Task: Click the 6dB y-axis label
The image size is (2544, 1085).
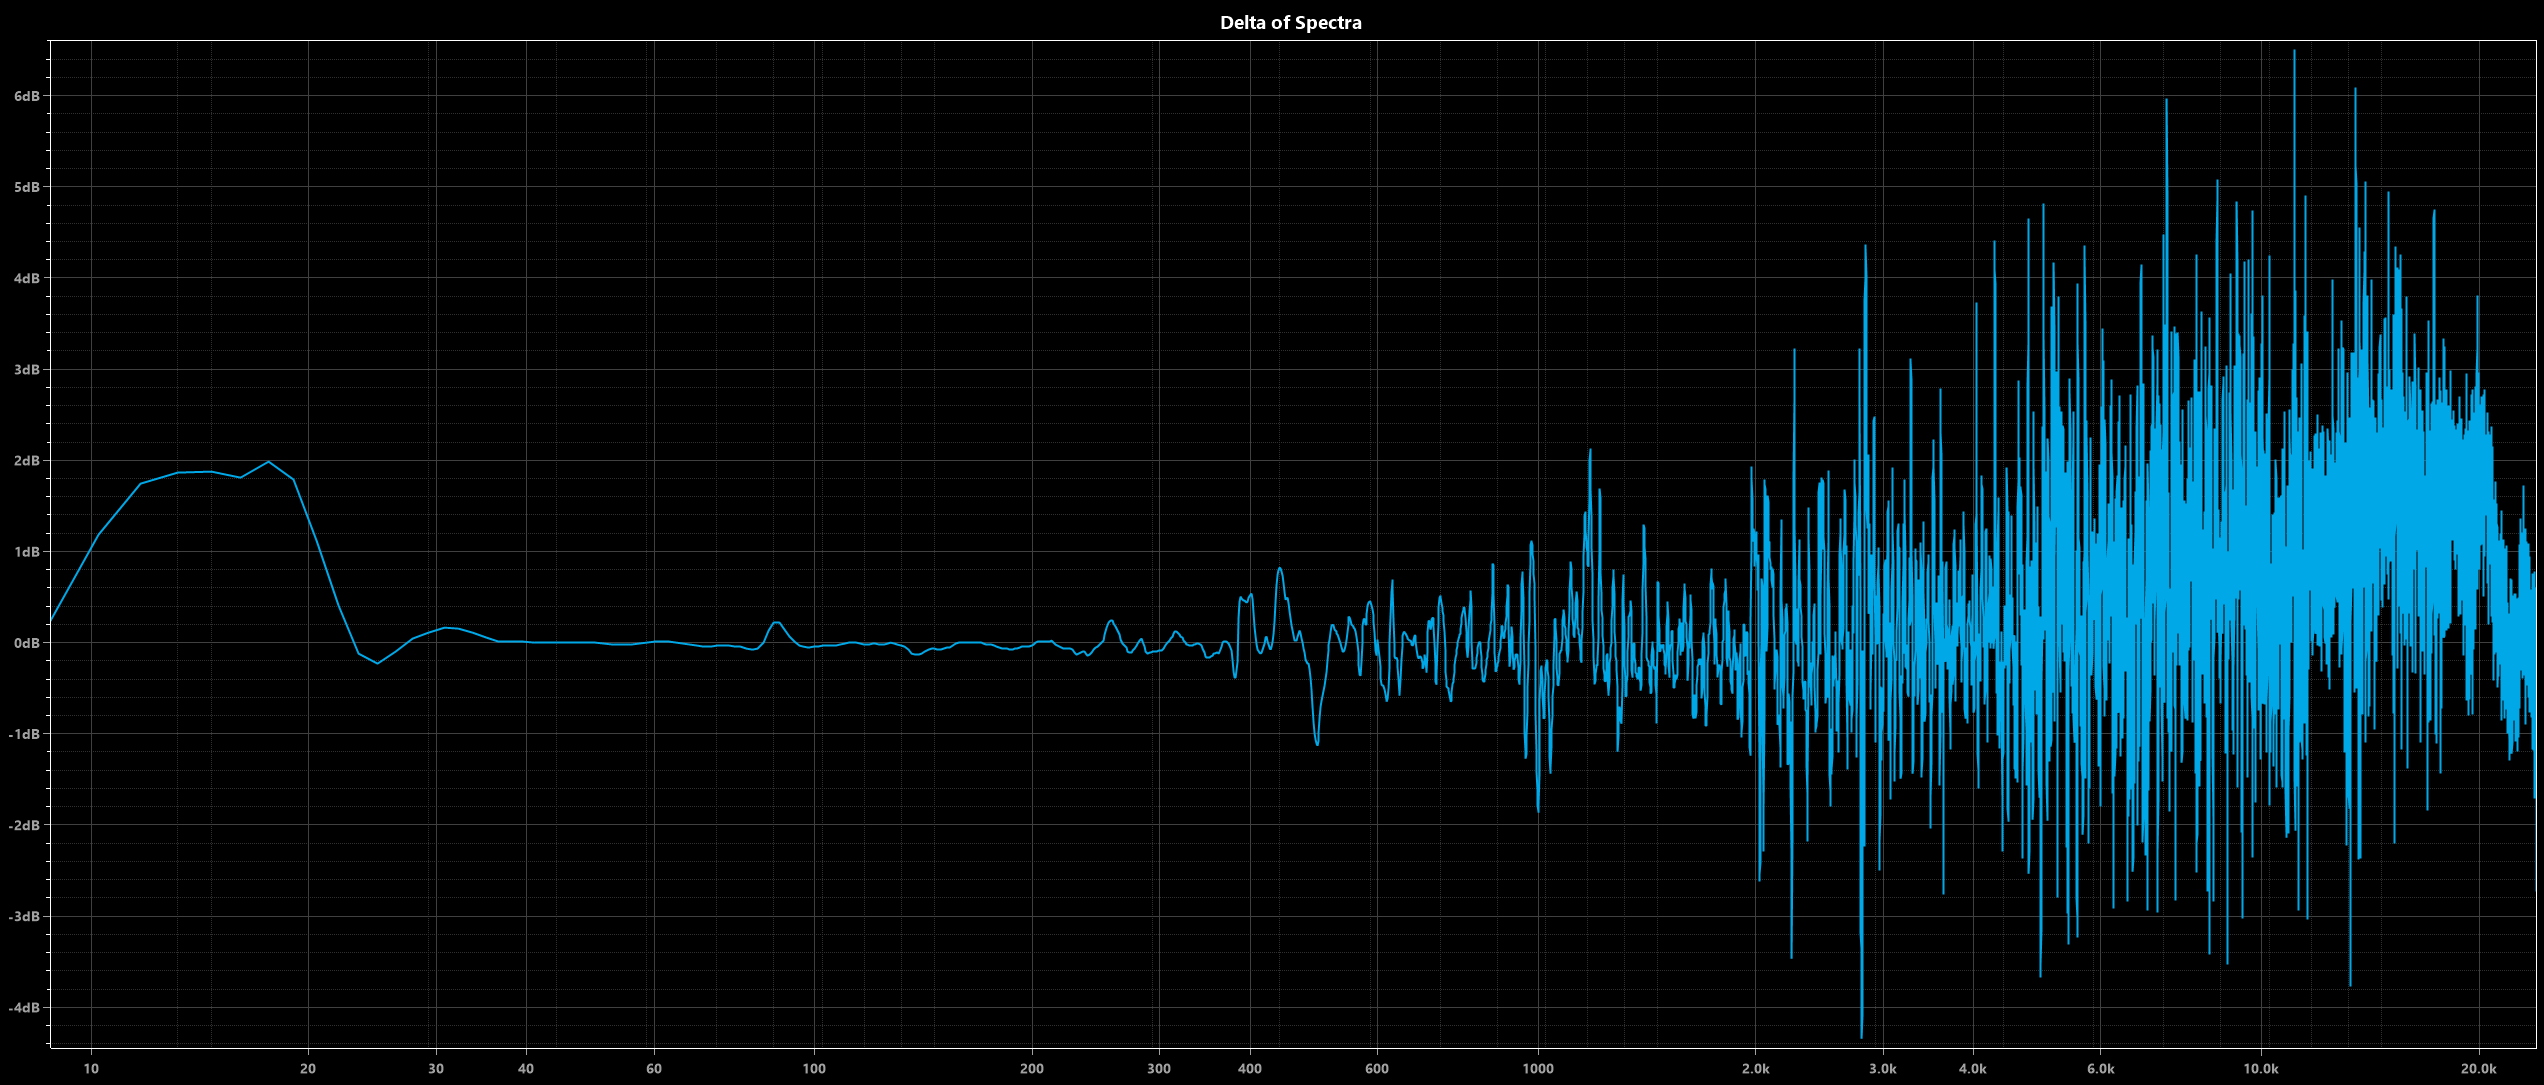Action: click(x=27, y=96)
